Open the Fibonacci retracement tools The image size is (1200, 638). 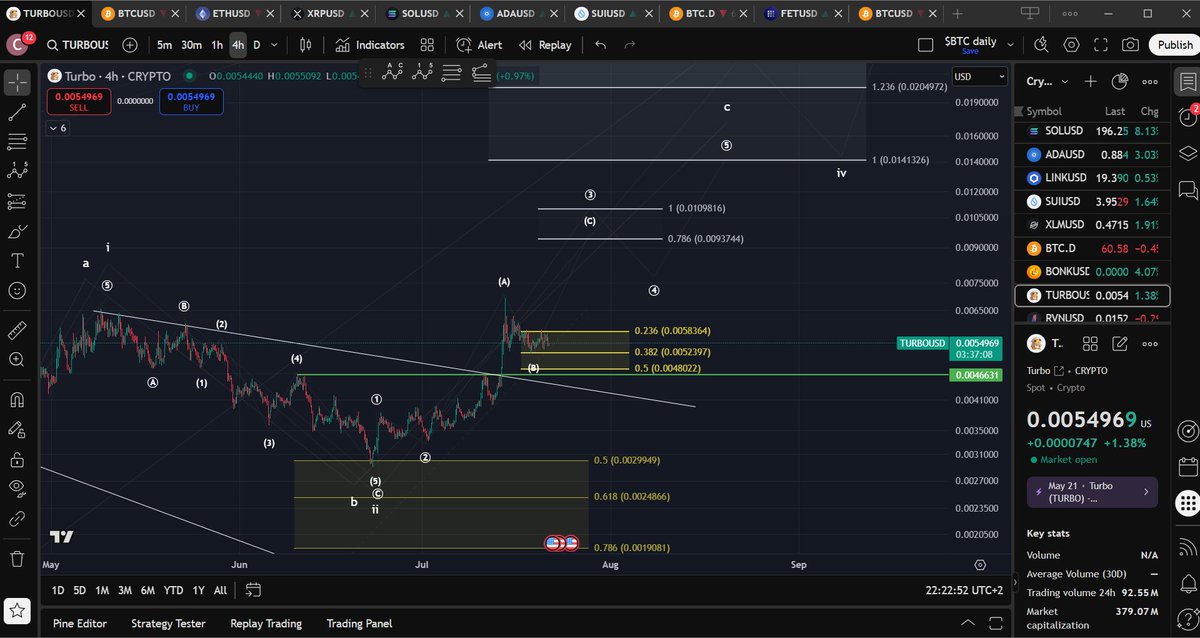17,142
